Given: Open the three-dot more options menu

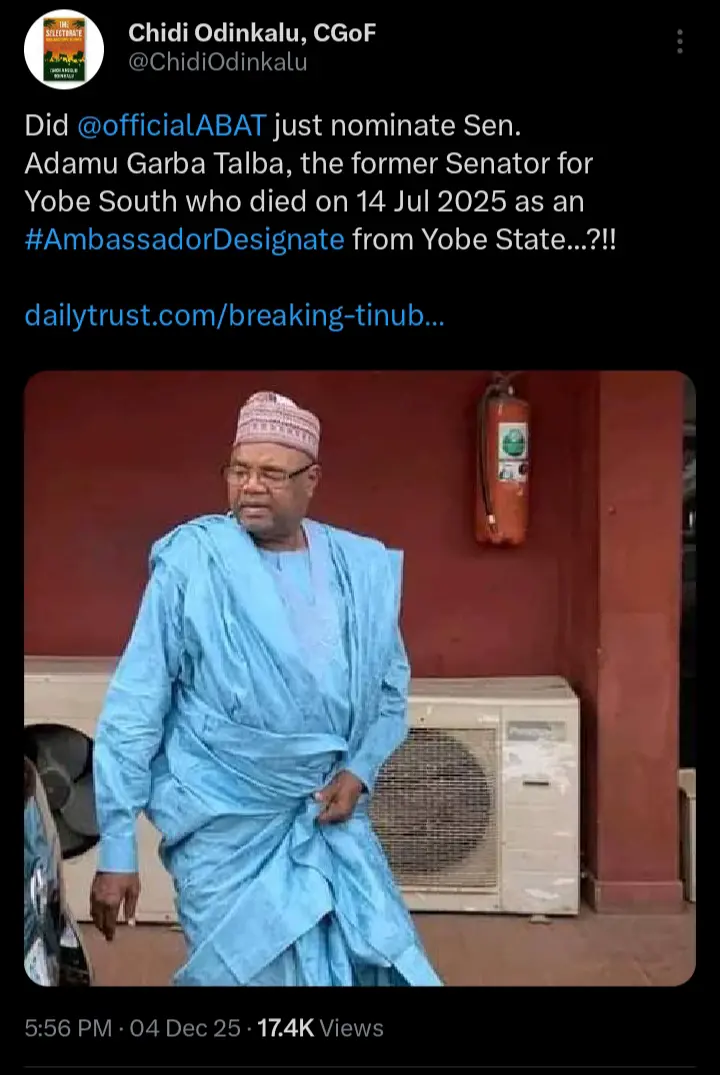Looking at the screenshot, I should pyautogui.click(x=680, y=42).
